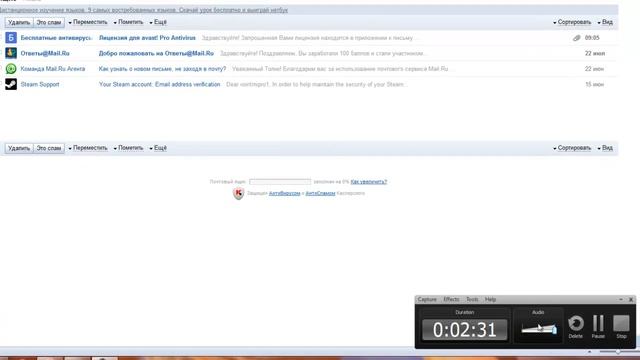This screenshot has height=360, width=640.
Task: Open email 'Добро пожаловать на Ответы@Mail.Ru'
Action: [156, 53]
